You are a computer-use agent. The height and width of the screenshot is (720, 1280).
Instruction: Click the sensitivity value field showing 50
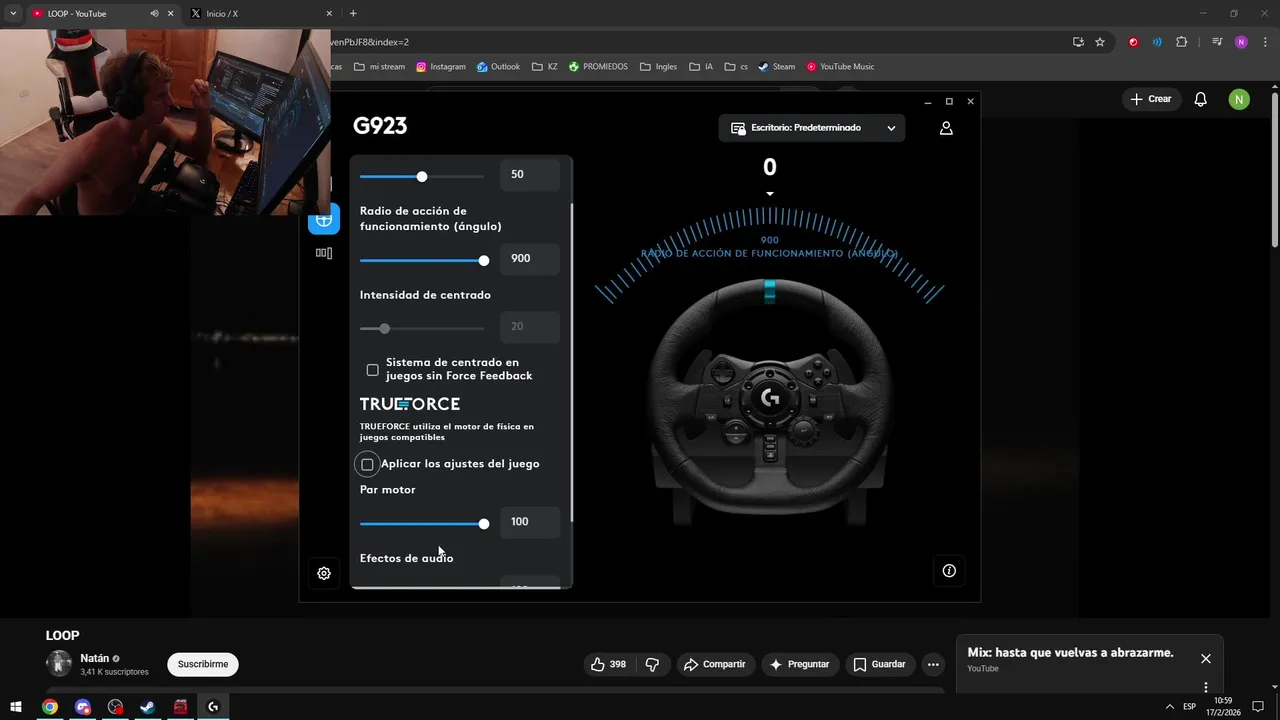pos(530,174)
